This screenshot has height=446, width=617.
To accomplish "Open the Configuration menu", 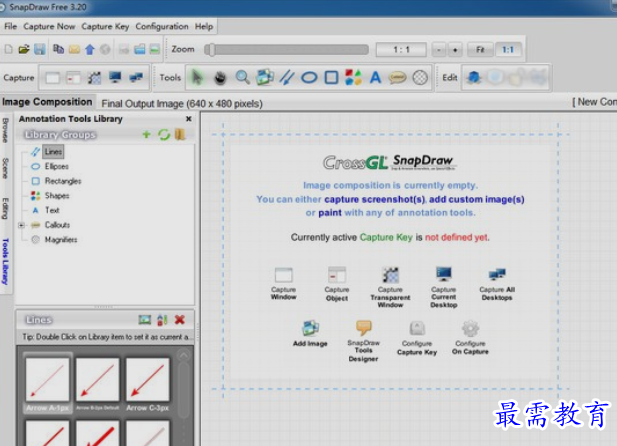I will [x=162, y=26].
